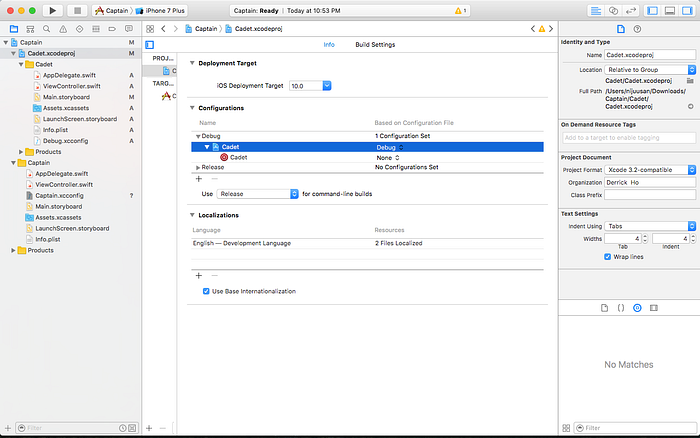700x438 pixels.
Task: Select Captain.xcconfig in navigator
Action: [59, 196]
